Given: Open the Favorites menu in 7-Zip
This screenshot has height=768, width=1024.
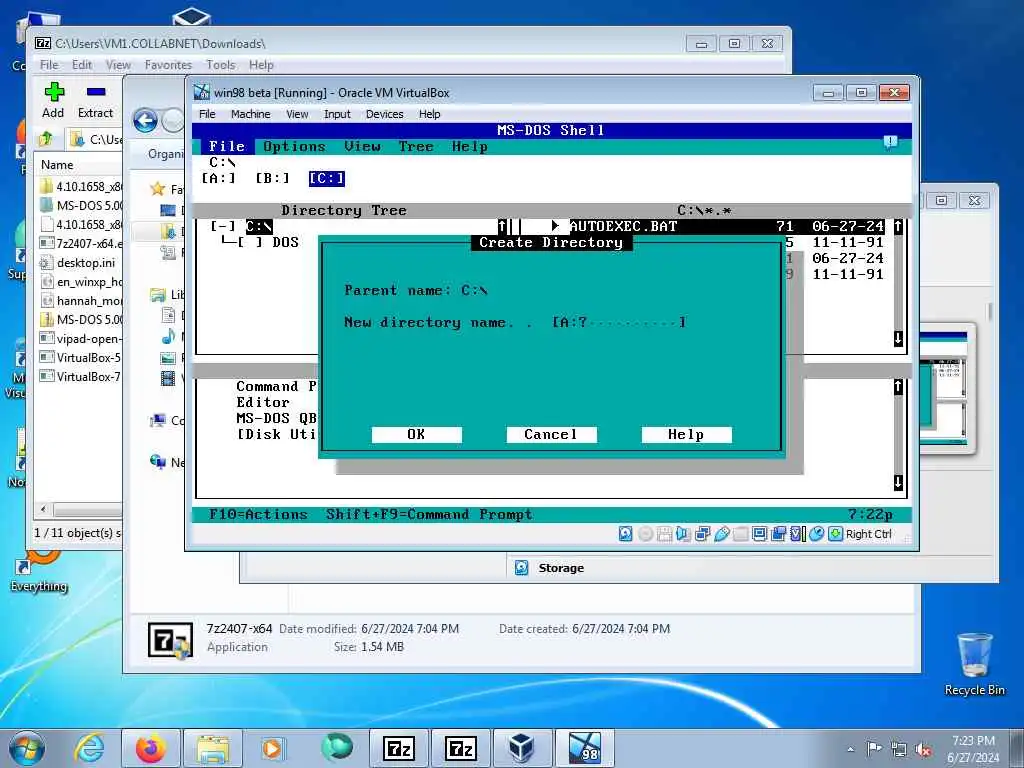Looking at the screenshot, I should [168, 65].
